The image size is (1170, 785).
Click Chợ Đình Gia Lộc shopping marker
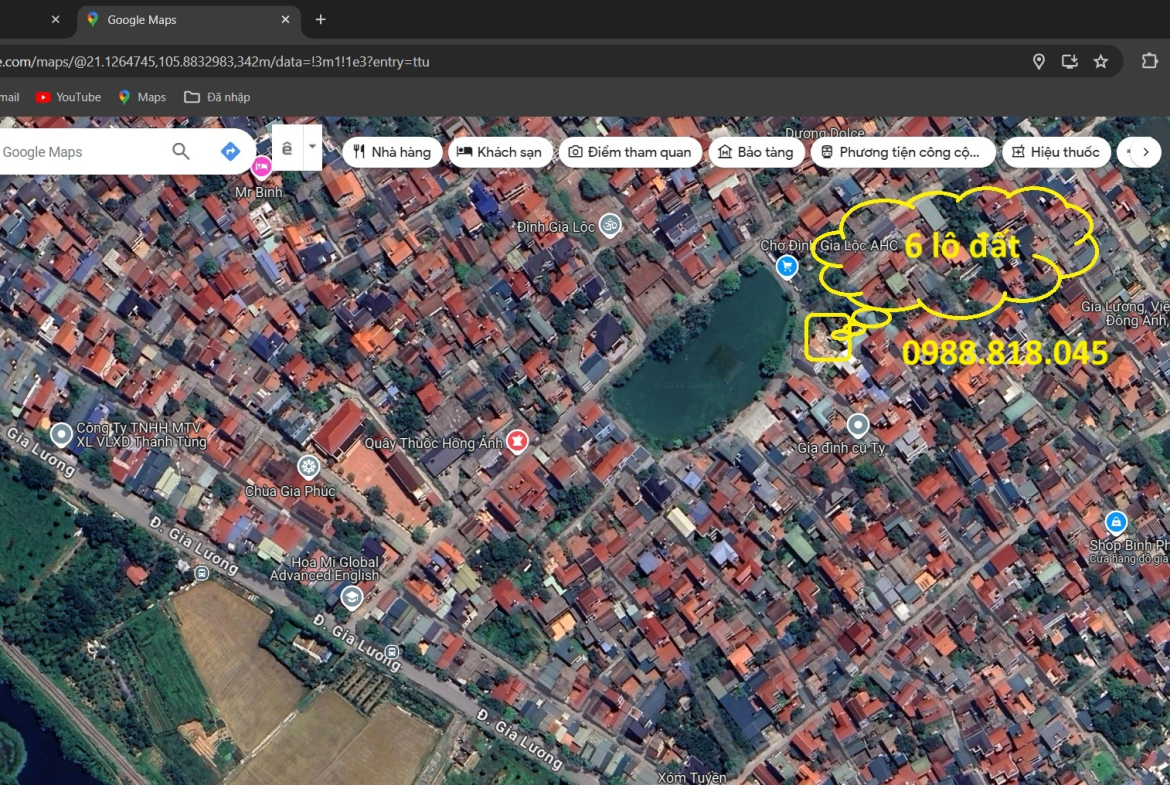[787, 266]
